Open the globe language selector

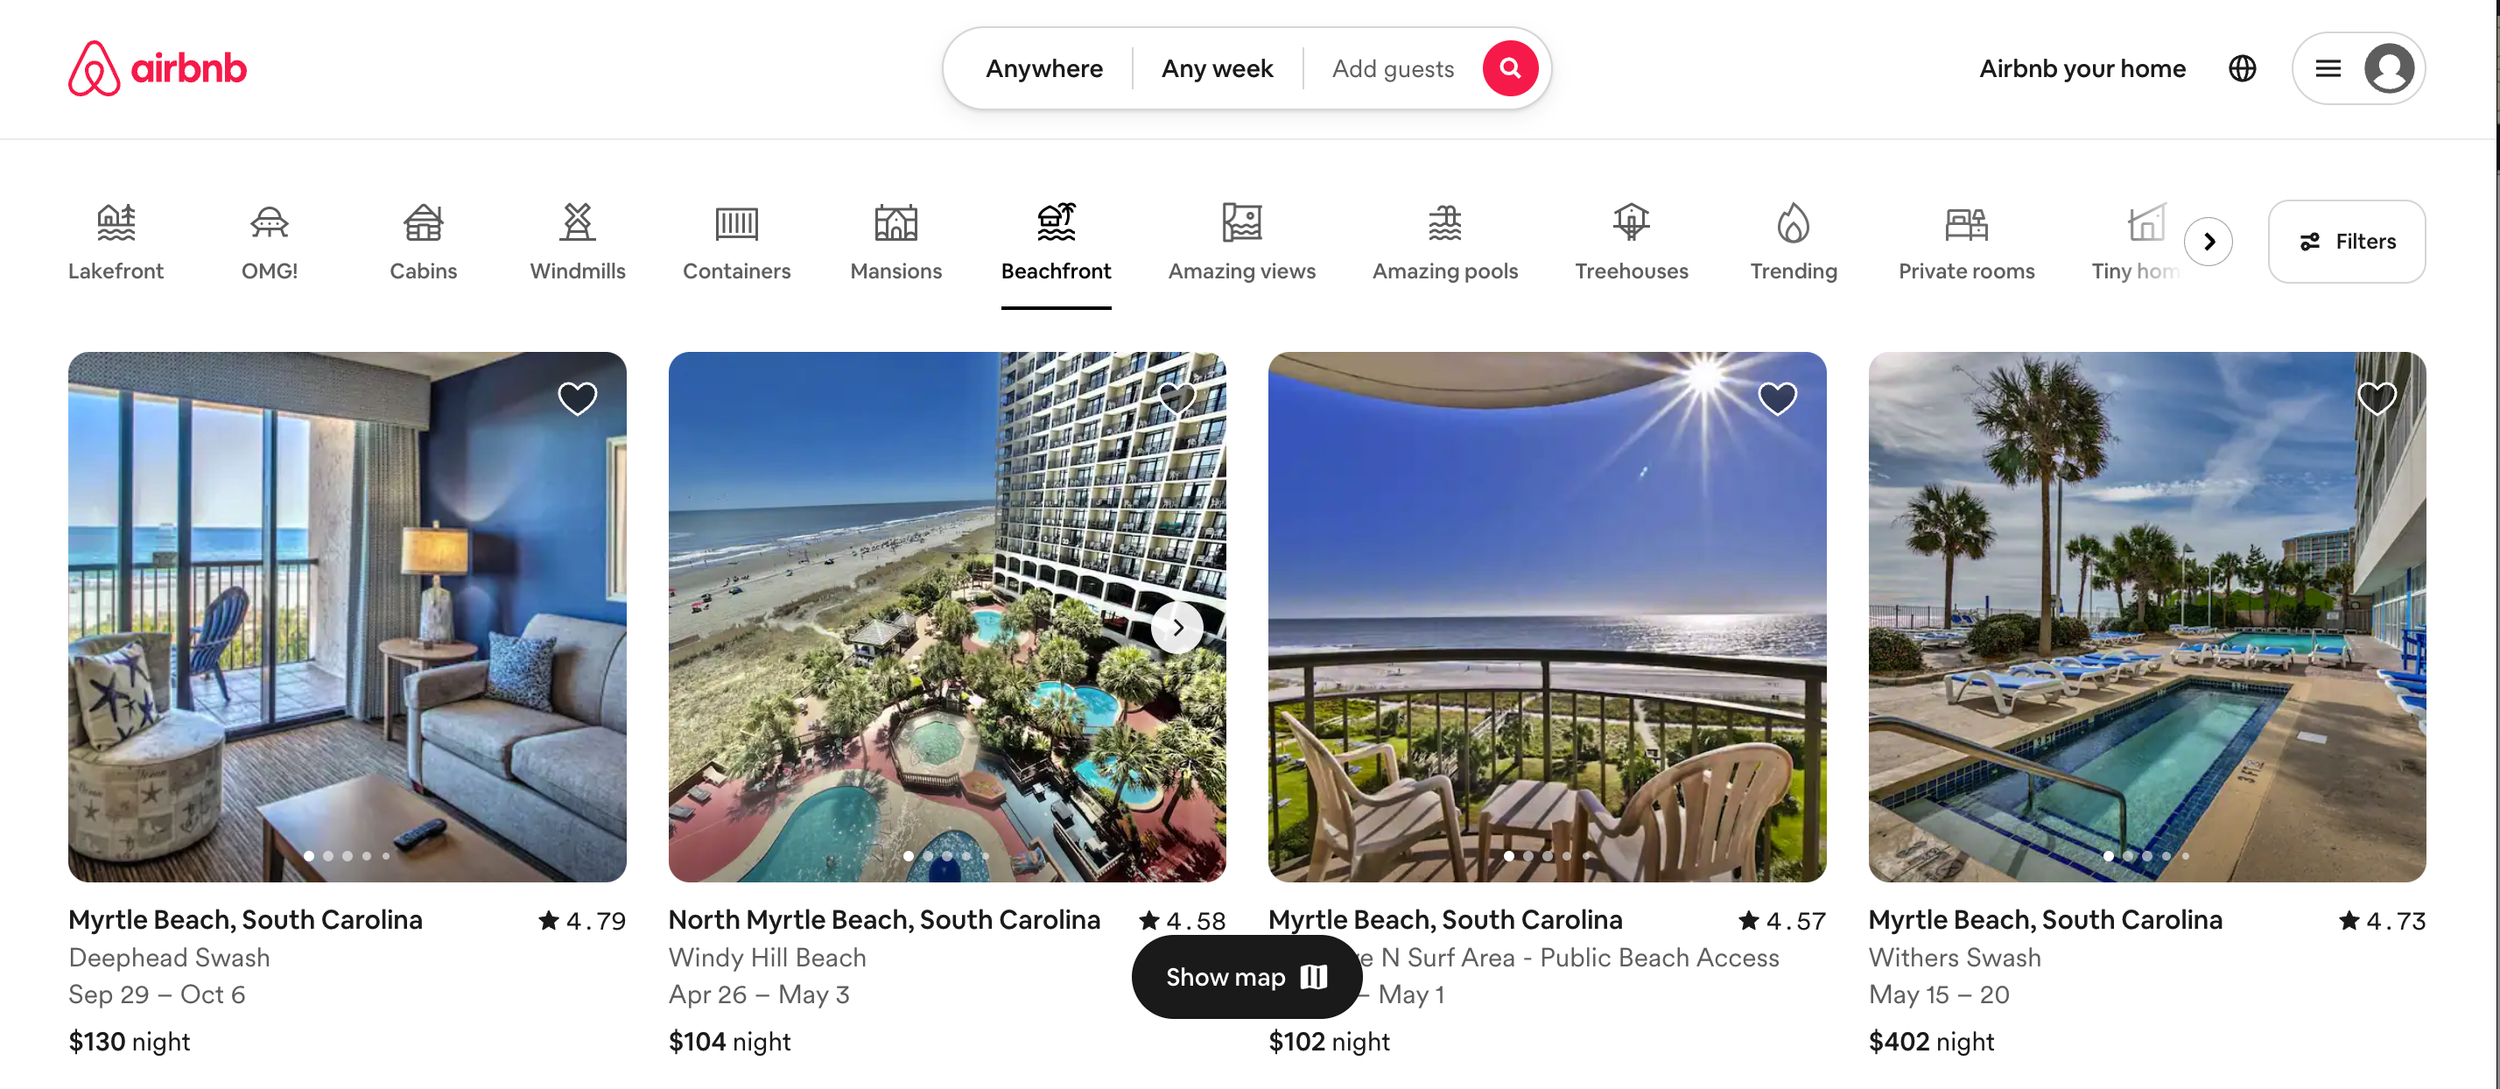(x=2242, y=68)
